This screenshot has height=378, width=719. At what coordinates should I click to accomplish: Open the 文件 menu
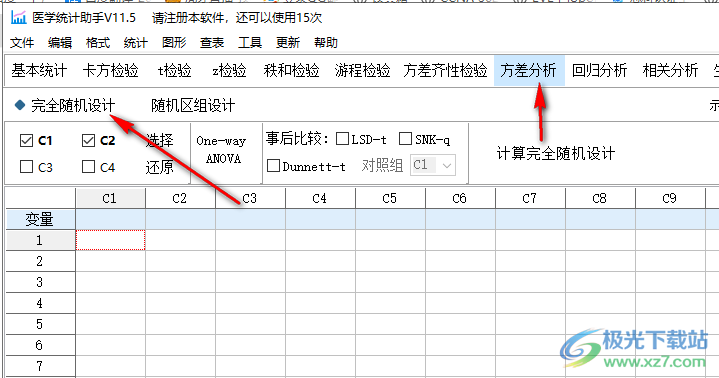[x=22, y=43]
